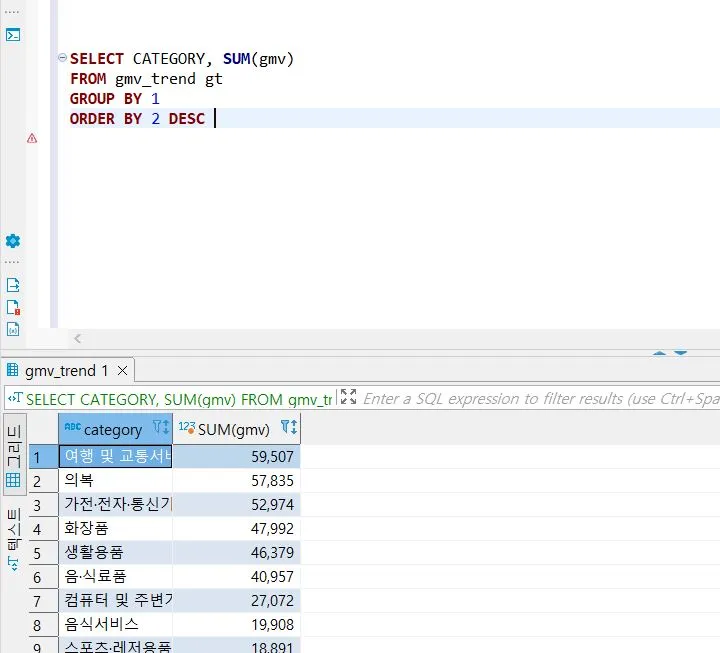This screenshot has width=720, height=653.
Task: Click the SUM function in editor
Action: 236,59
